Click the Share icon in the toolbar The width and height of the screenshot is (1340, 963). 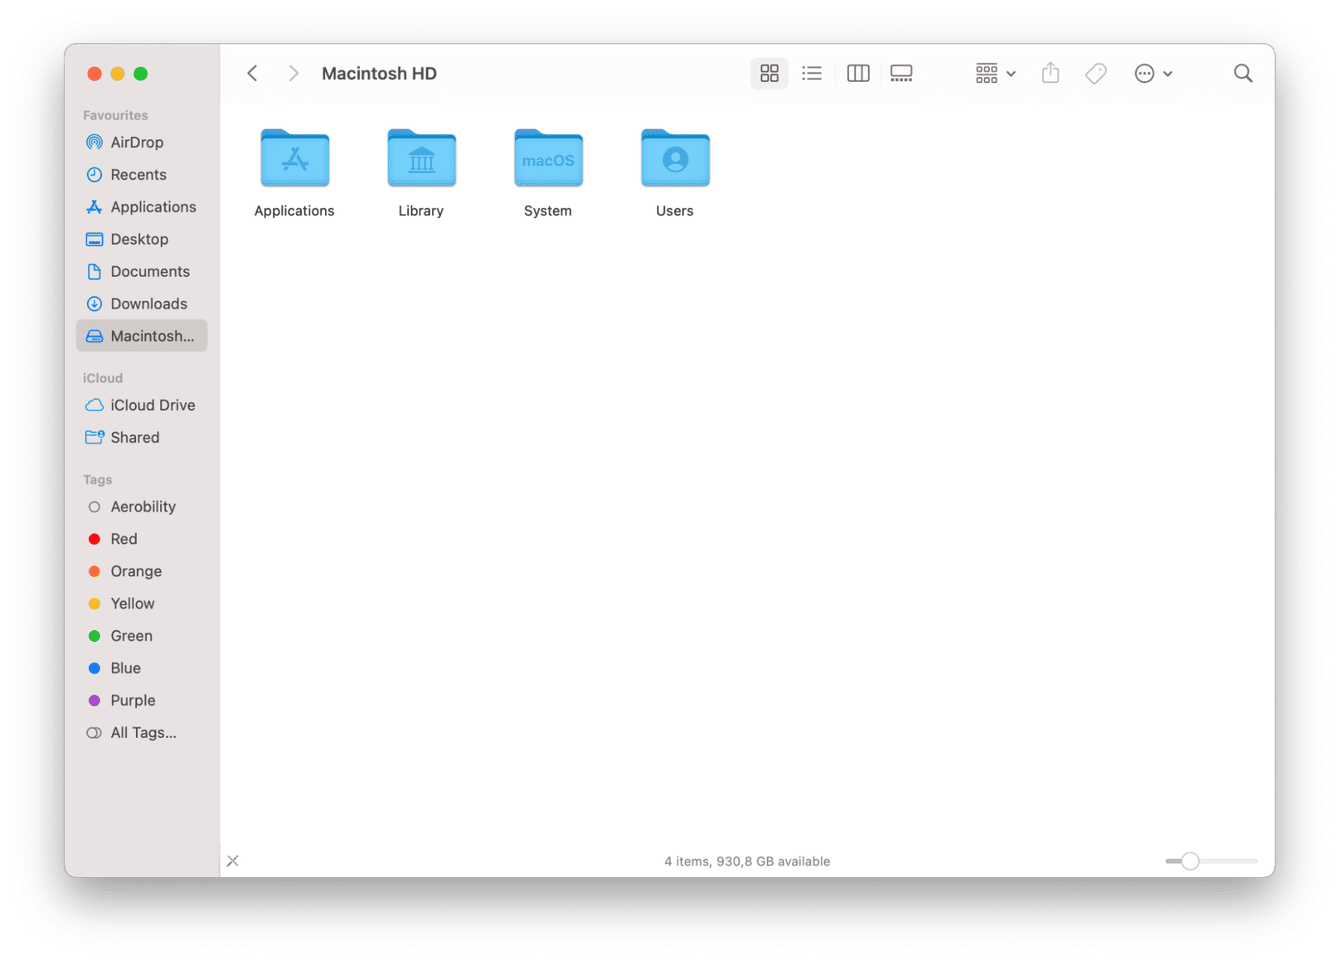coord(1050,73)
